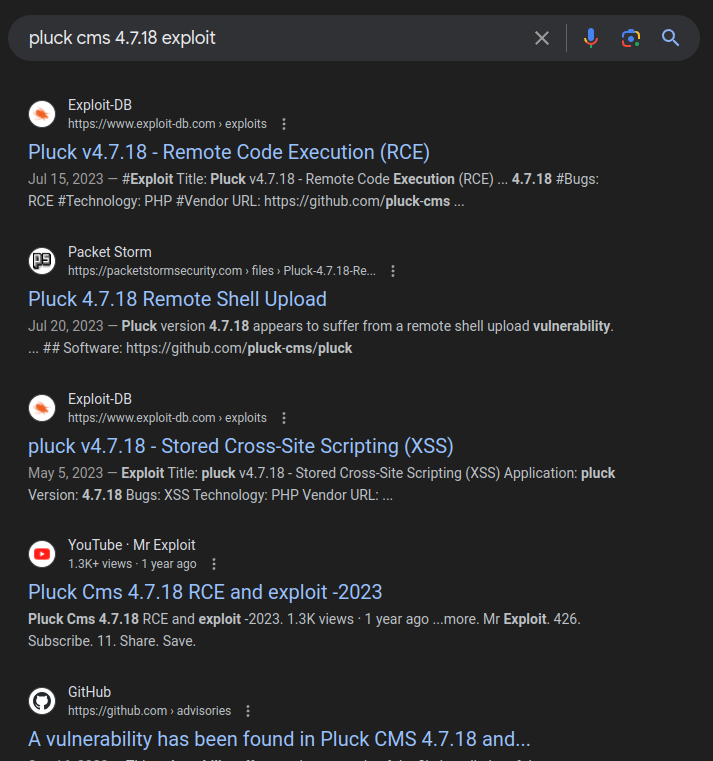The width and height of the screenshot is (713, 761).
Task: Click the YouTube result favicon
Action: pos(42,554)
